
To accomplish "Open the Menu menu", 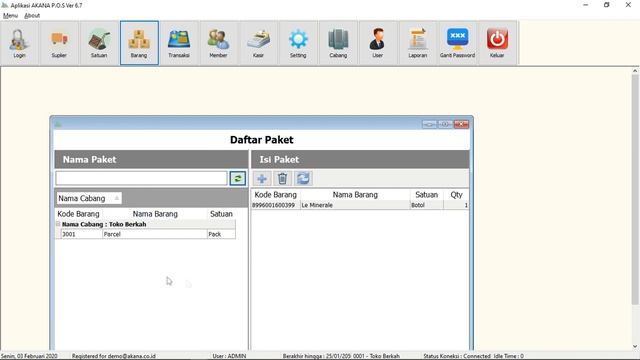I will (x=10, y=16).
